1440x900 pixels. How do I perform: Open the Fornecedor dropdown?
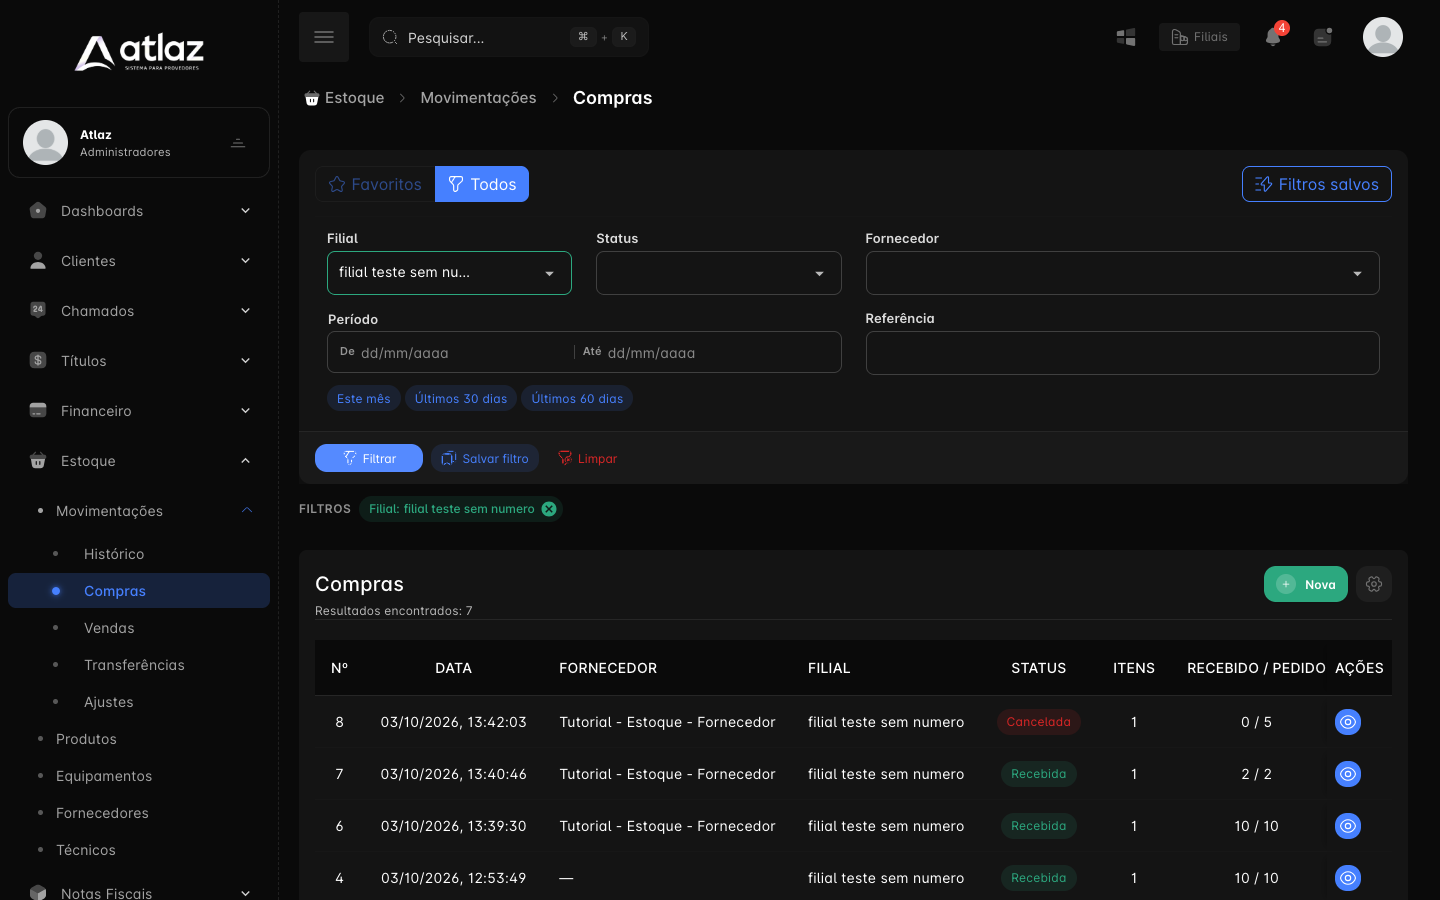click(x=1122, y=273)
